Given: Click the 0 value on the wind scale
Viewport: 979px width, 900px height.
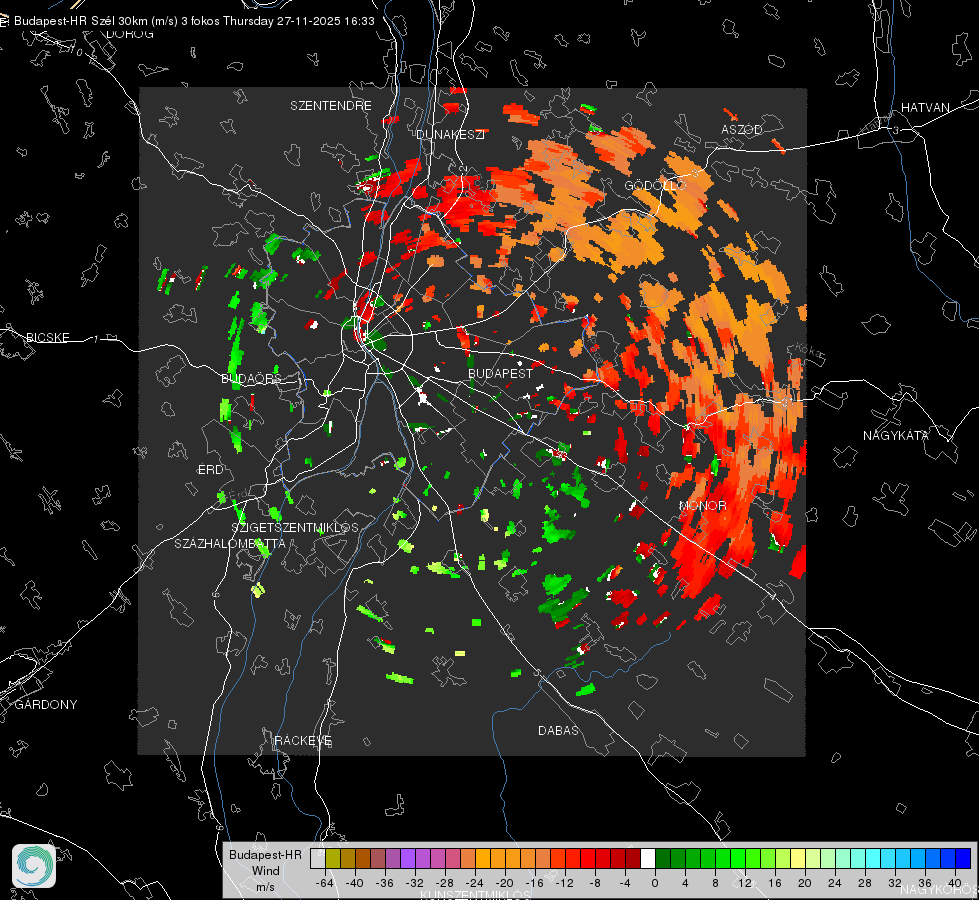Looking at the screenshot, I should pos(655,883).
